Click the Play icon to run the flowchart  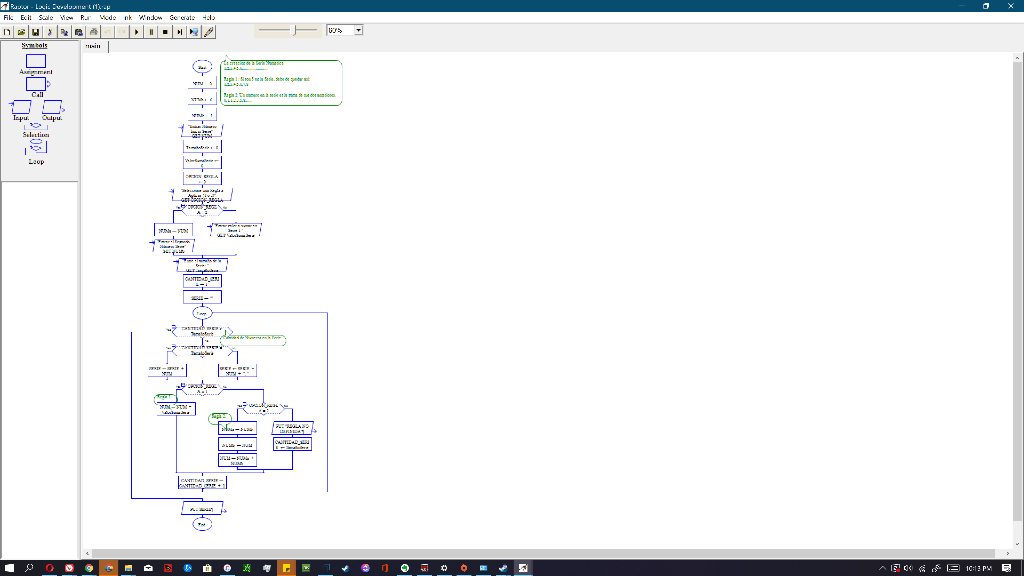(137, 31)
